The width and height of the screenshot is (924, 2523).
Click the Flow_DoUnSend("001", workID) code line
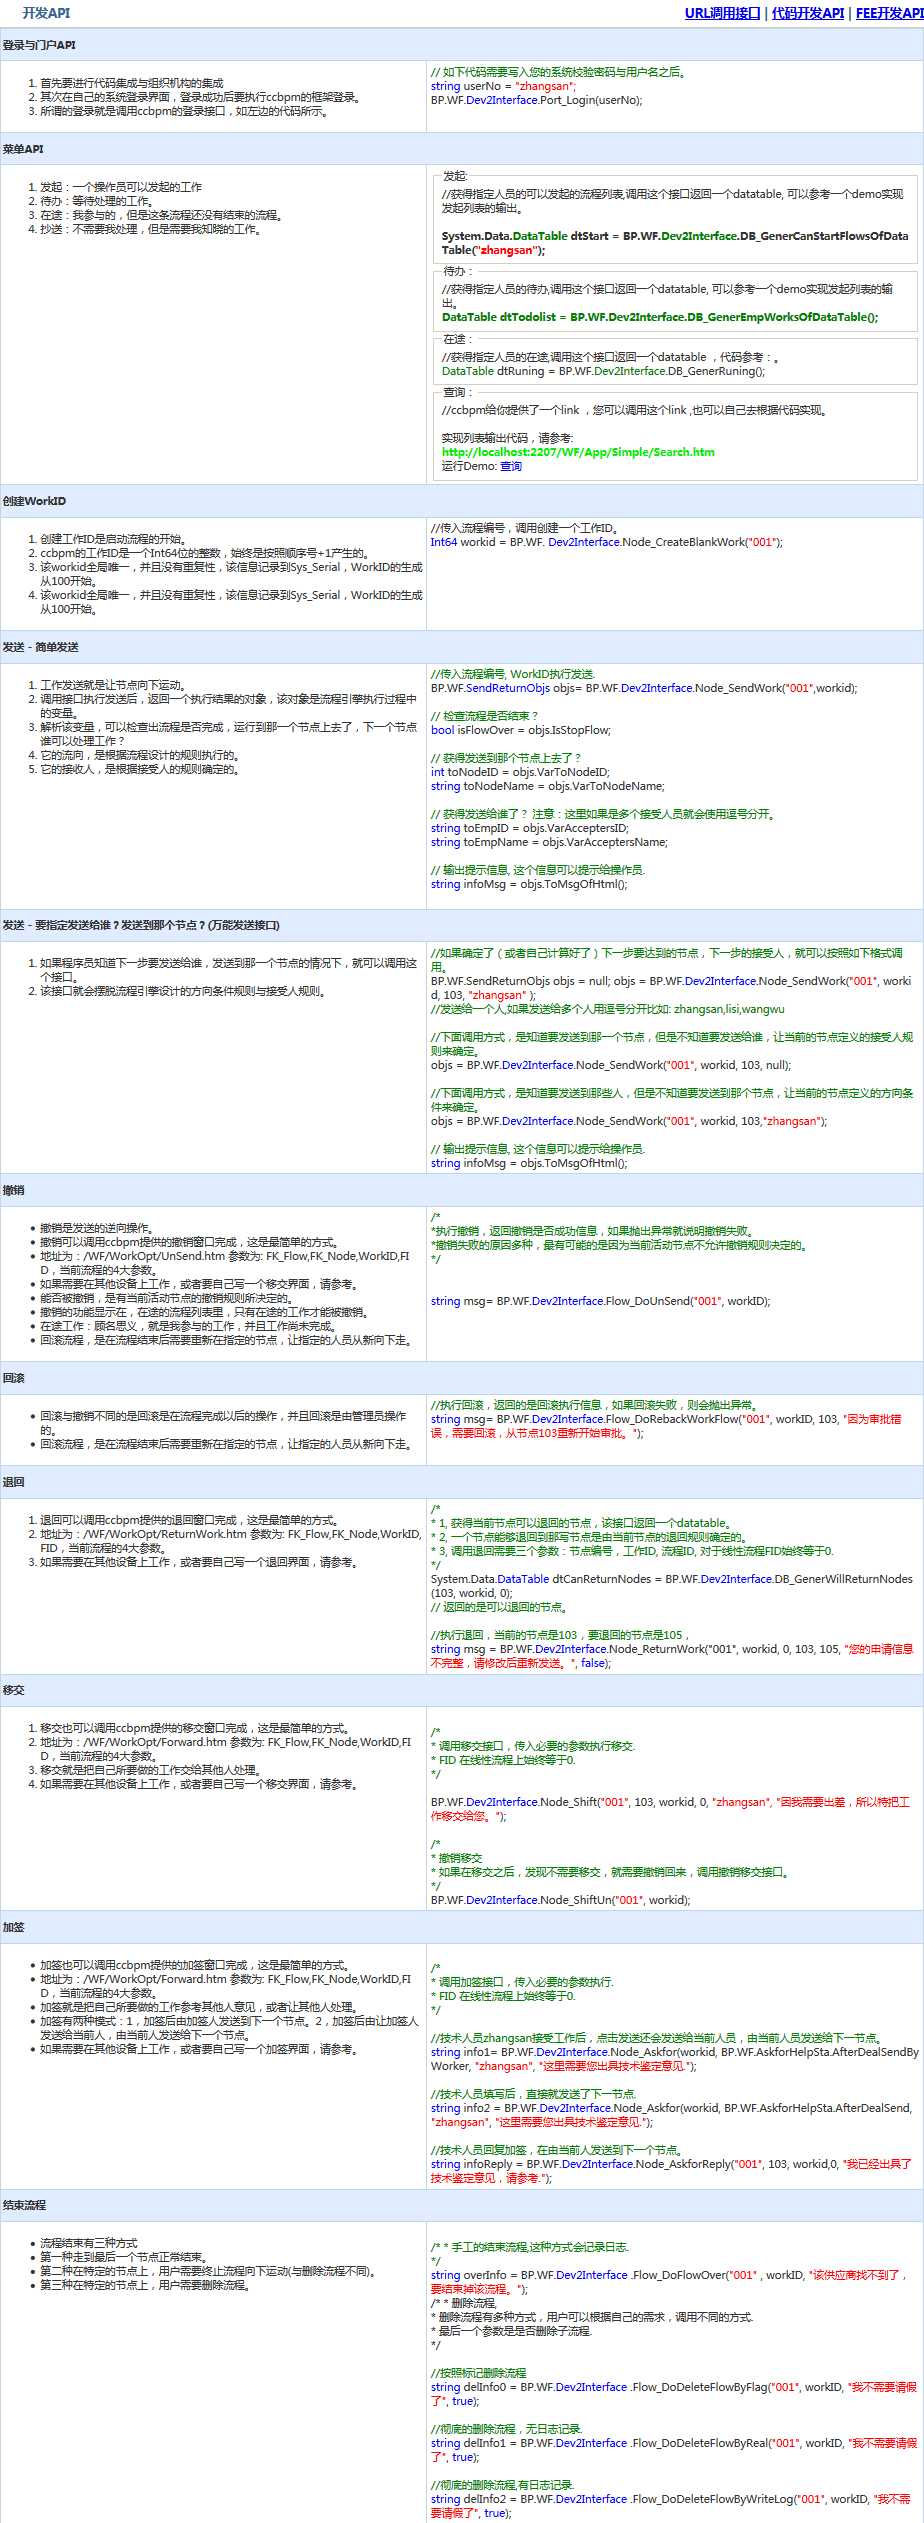click(x=600, y=1301)
